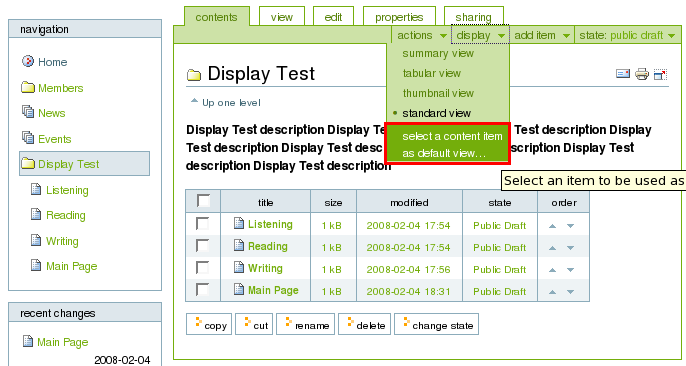686x366 pixels.
Task: Click the Main Page icon in recent changes
Action: pos(28,341)
